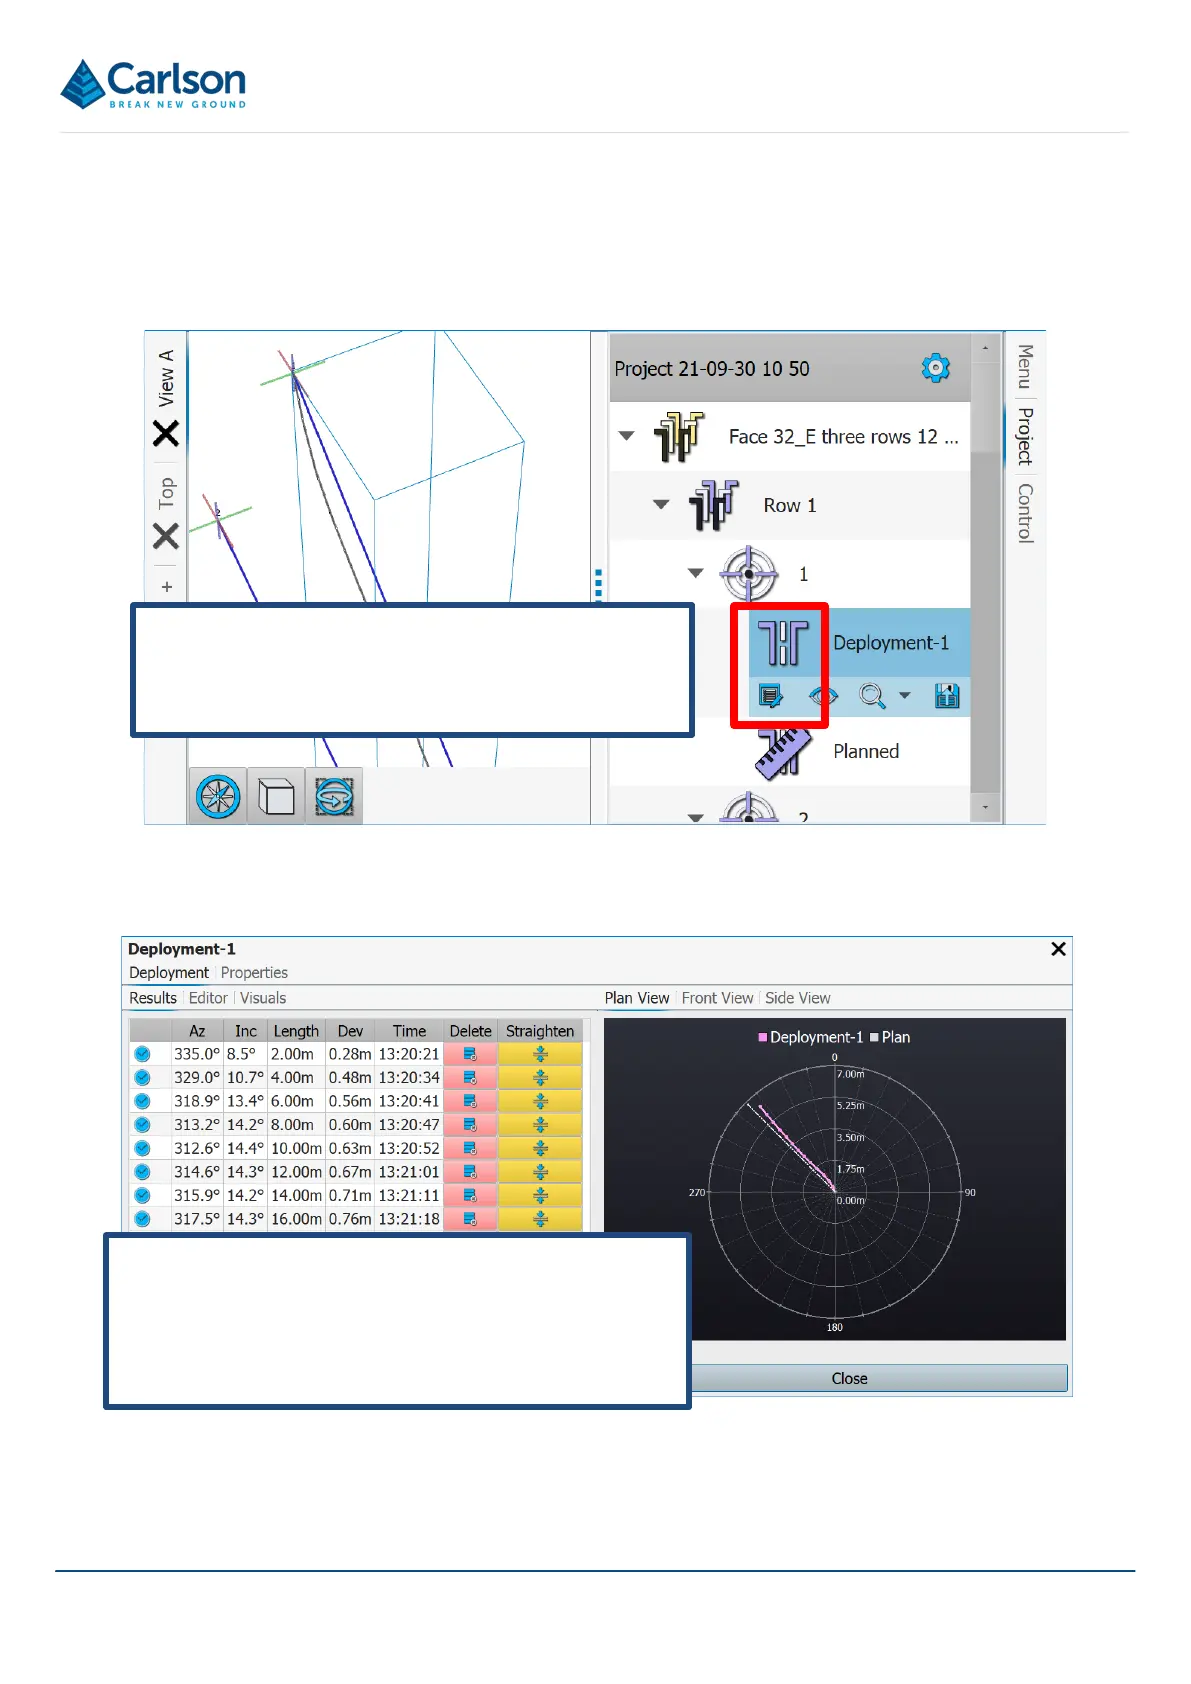The height and width of the screenshot is (1684, 1191).
Task: Click the Row 1 boreholes icon
Action: 713,505
